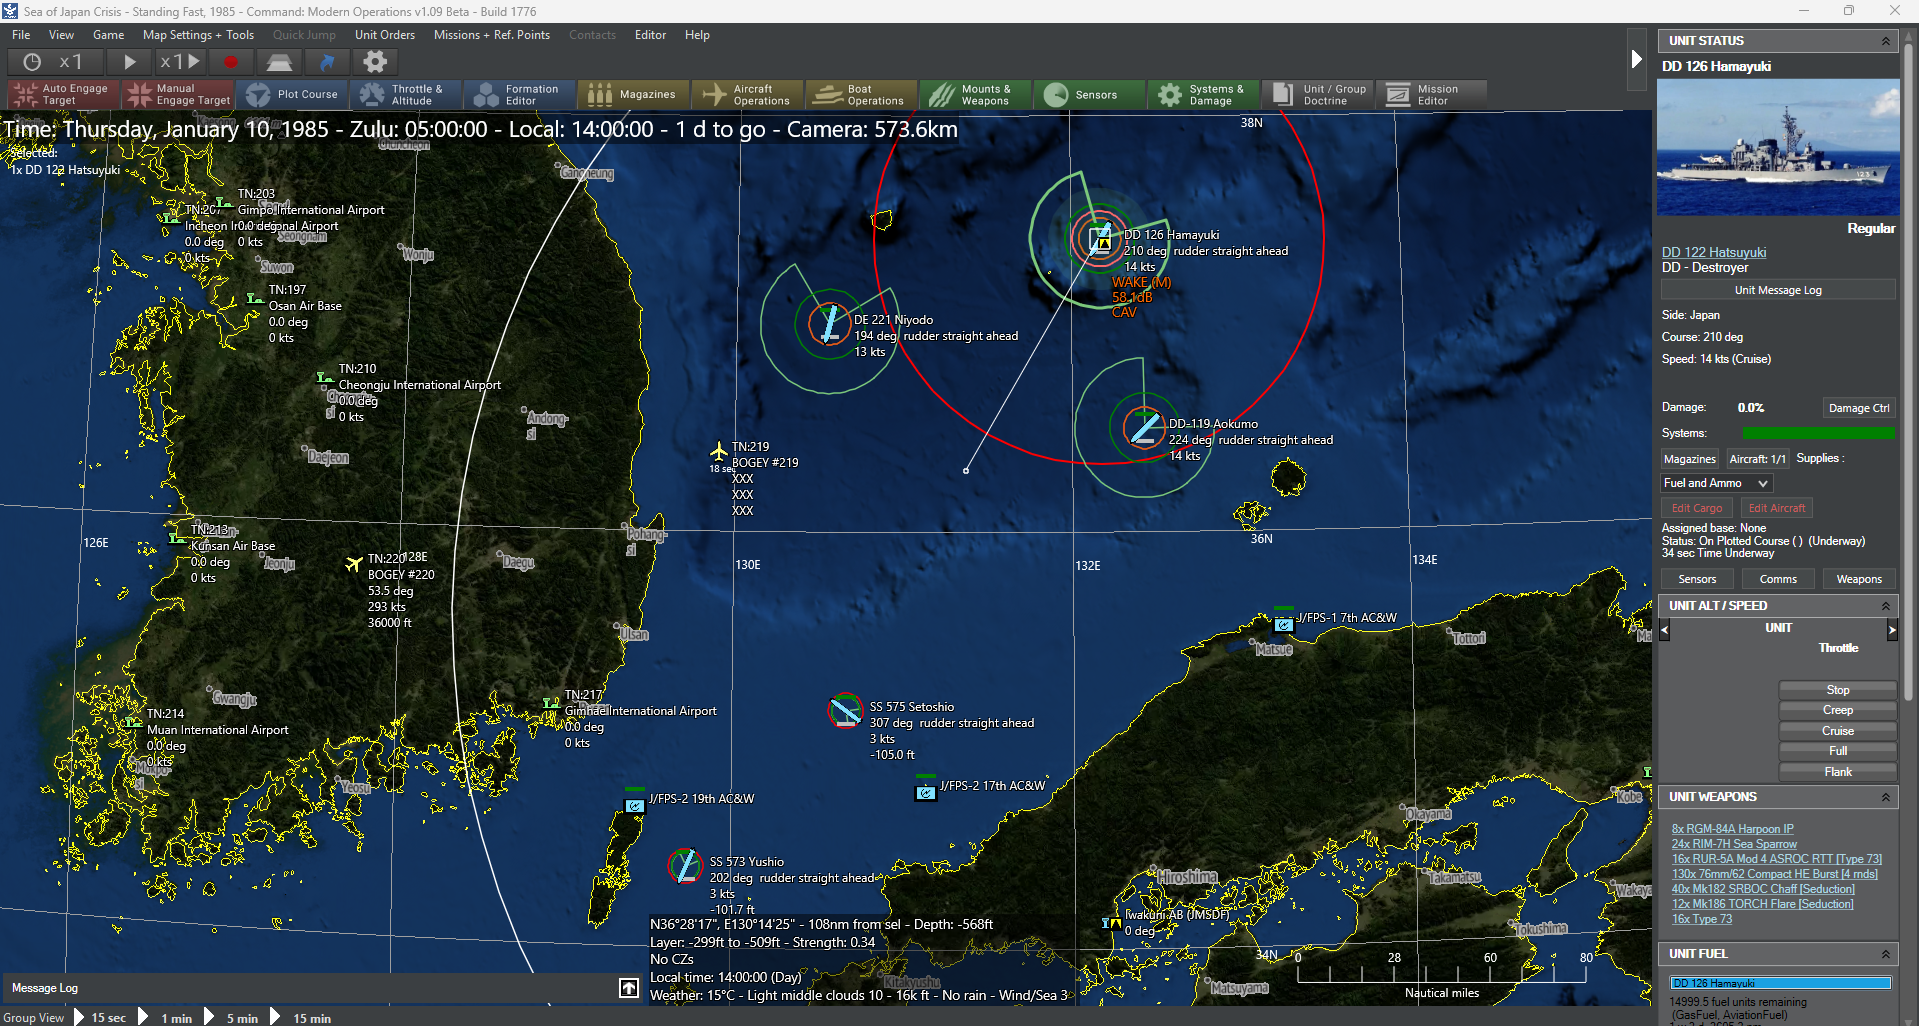Click the Message Log up-arrow icon
The image size is (1919, 1026).
tap(628, 988)
